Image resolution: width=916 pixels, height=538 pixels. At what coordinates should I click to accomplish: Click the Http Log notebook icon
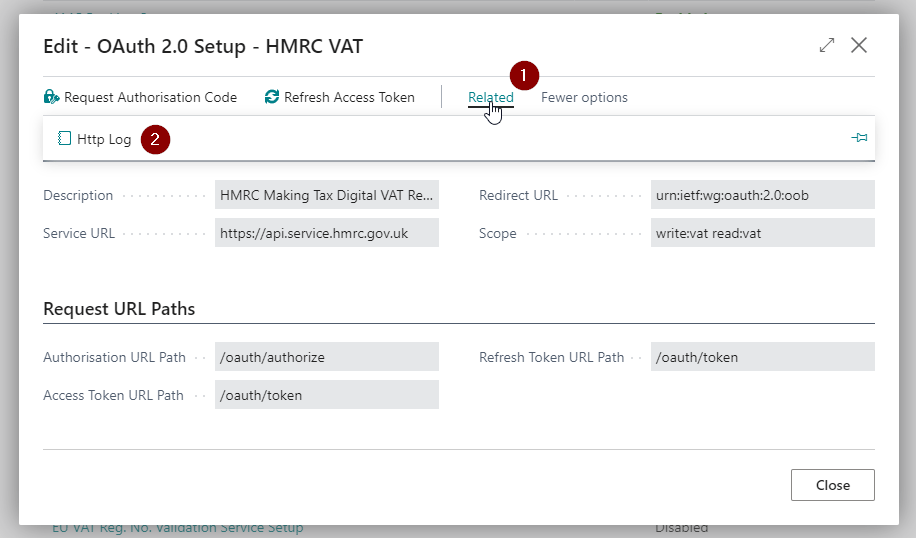click(64, 139)
